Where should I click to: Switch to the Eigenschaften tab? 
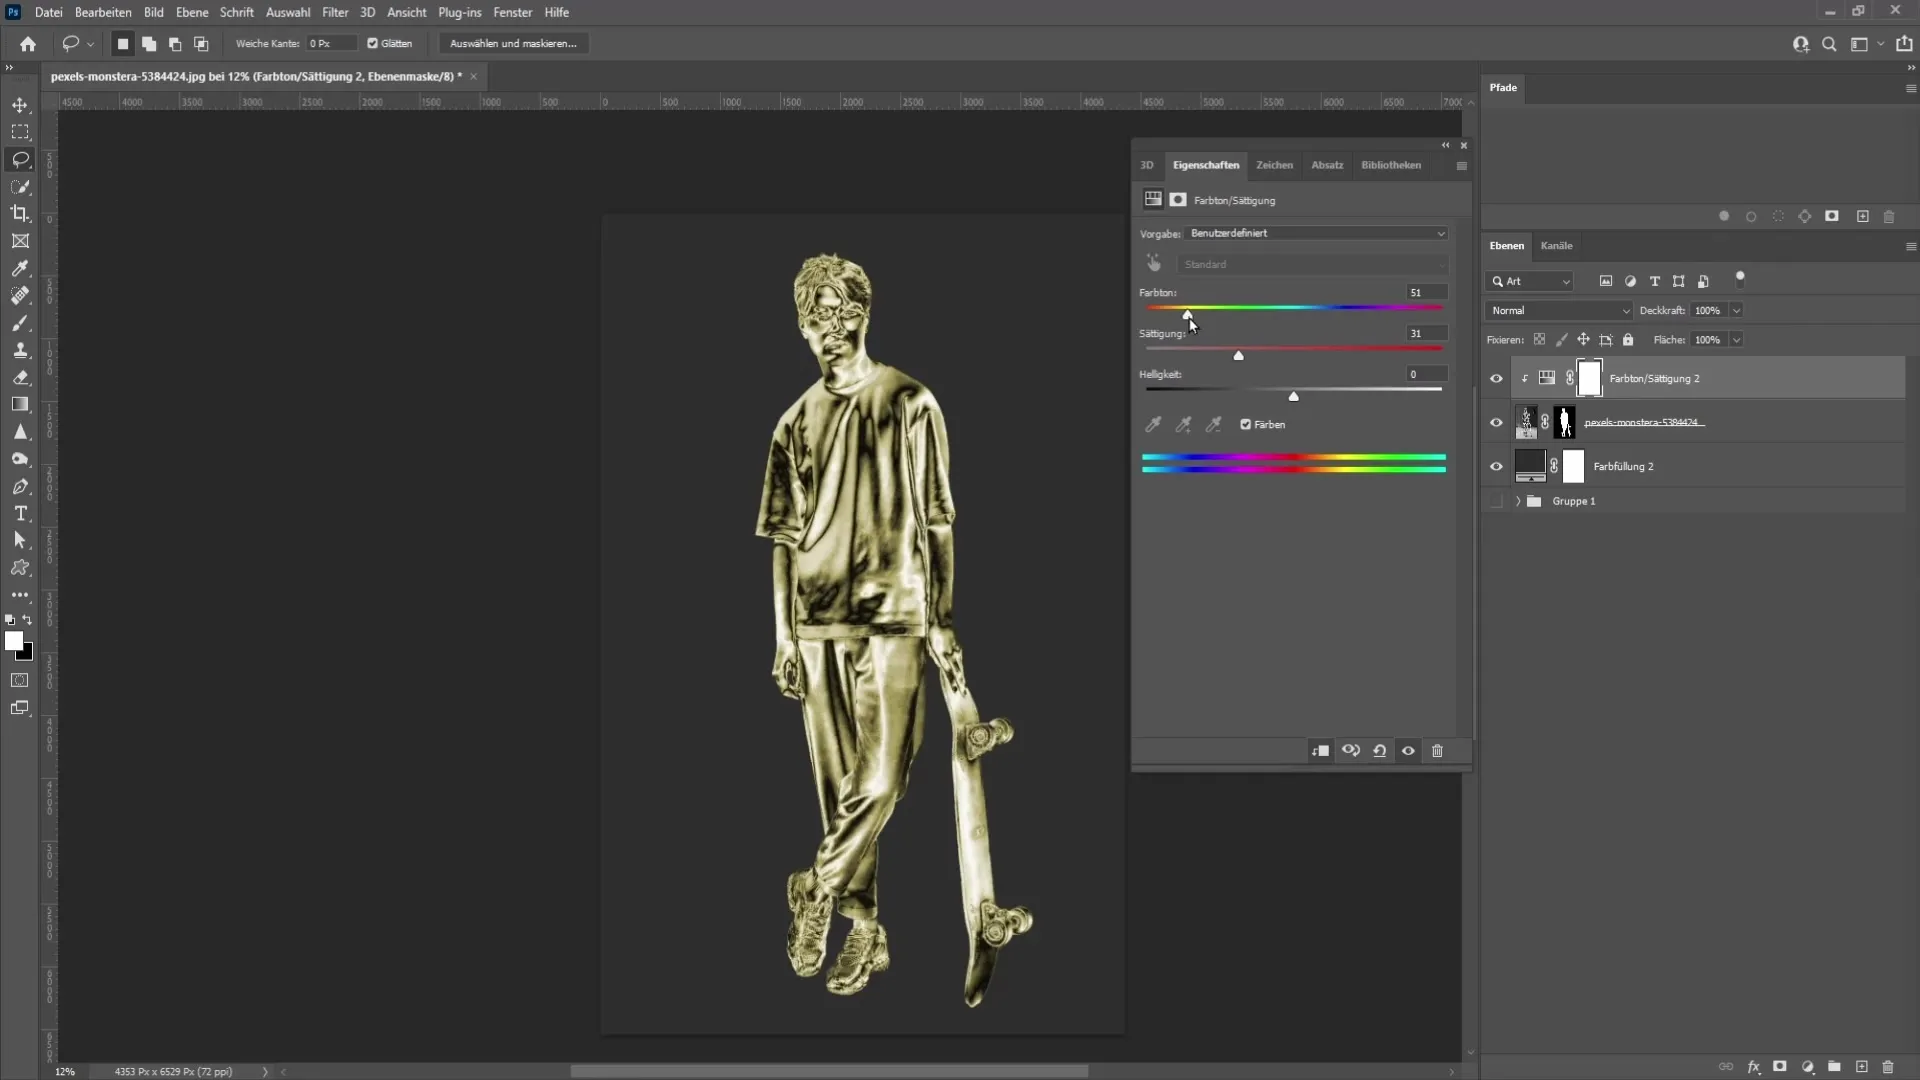pos(1204,165)
